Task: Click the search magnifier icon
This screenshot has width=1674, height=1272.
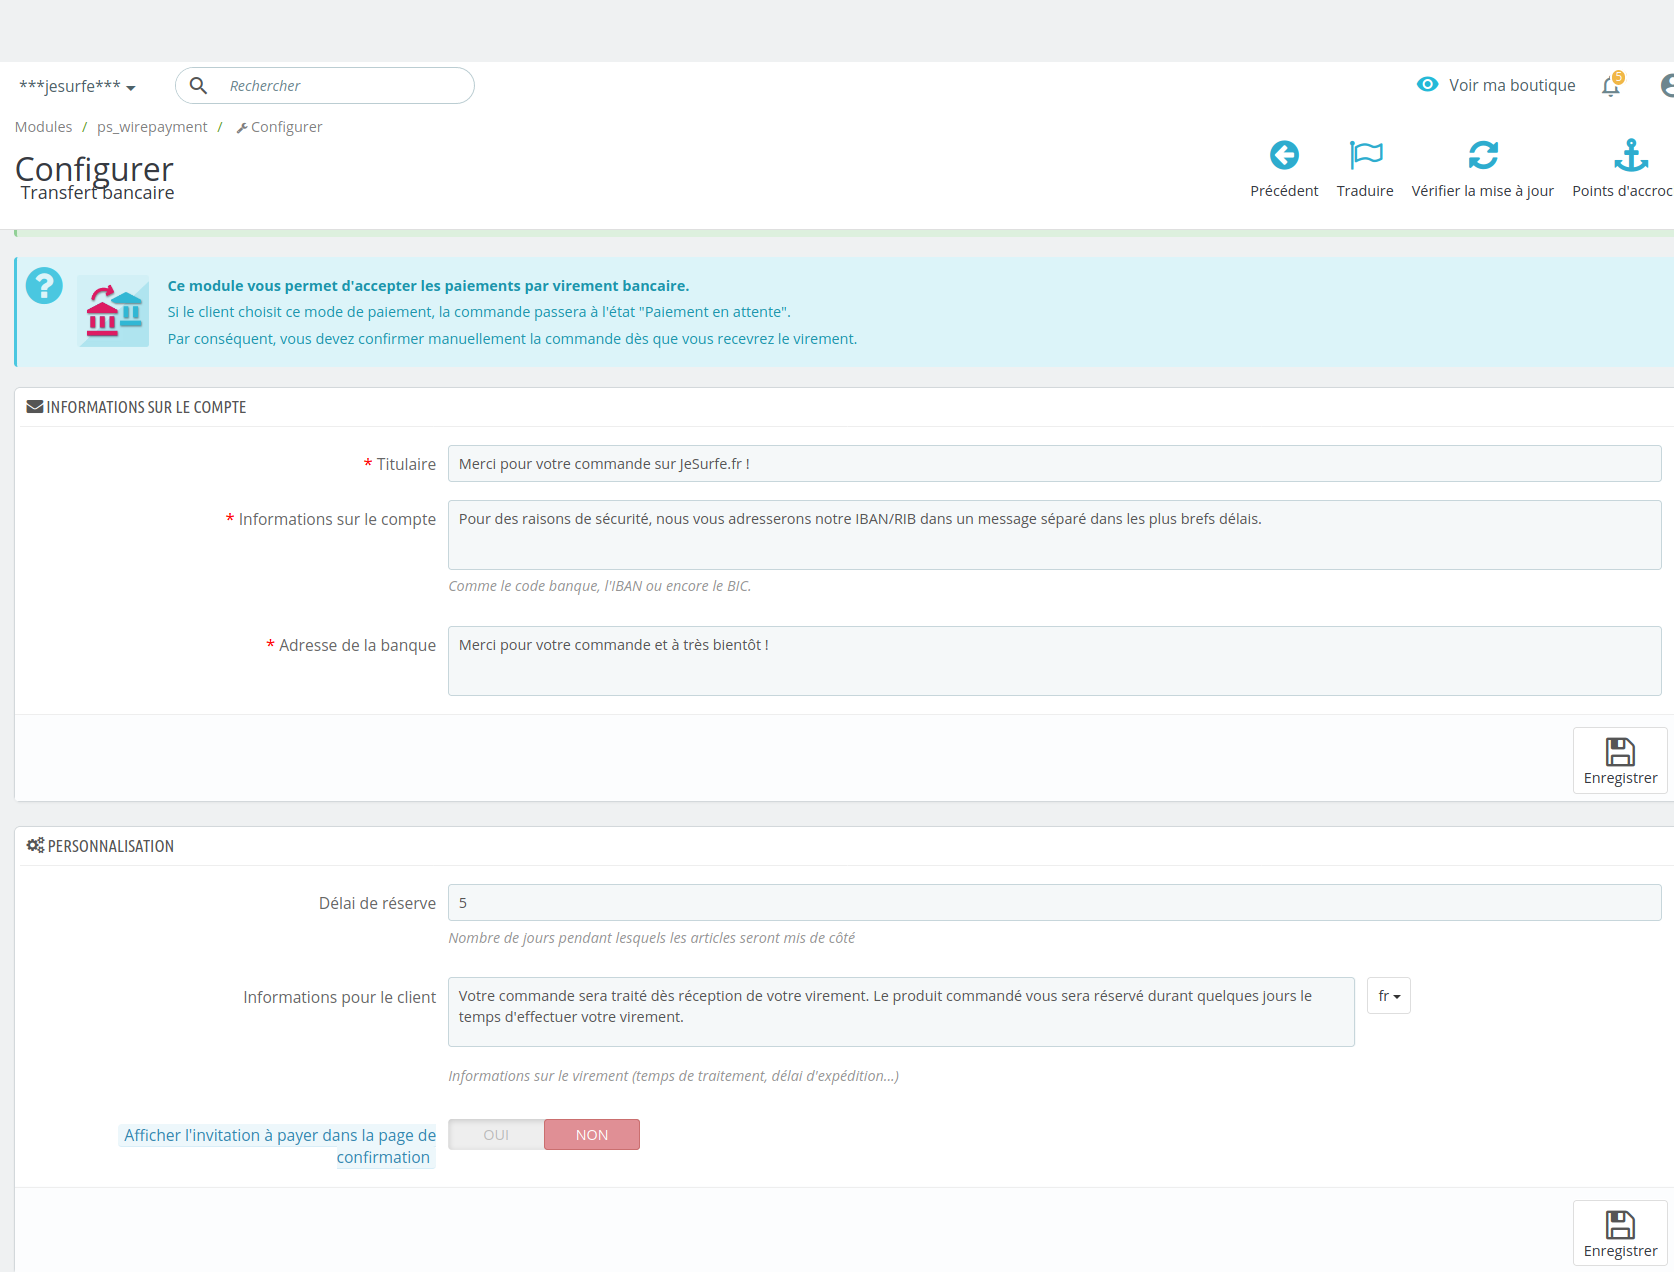Action: pyautogui.click(x=199, y=86)
